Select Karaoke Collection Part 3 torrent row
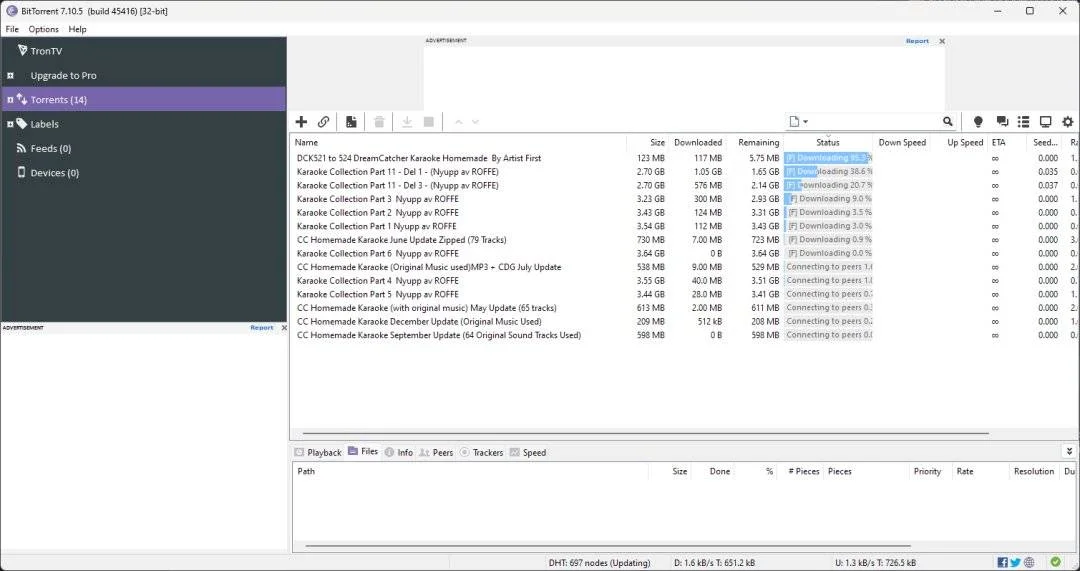 click(684, 199)
